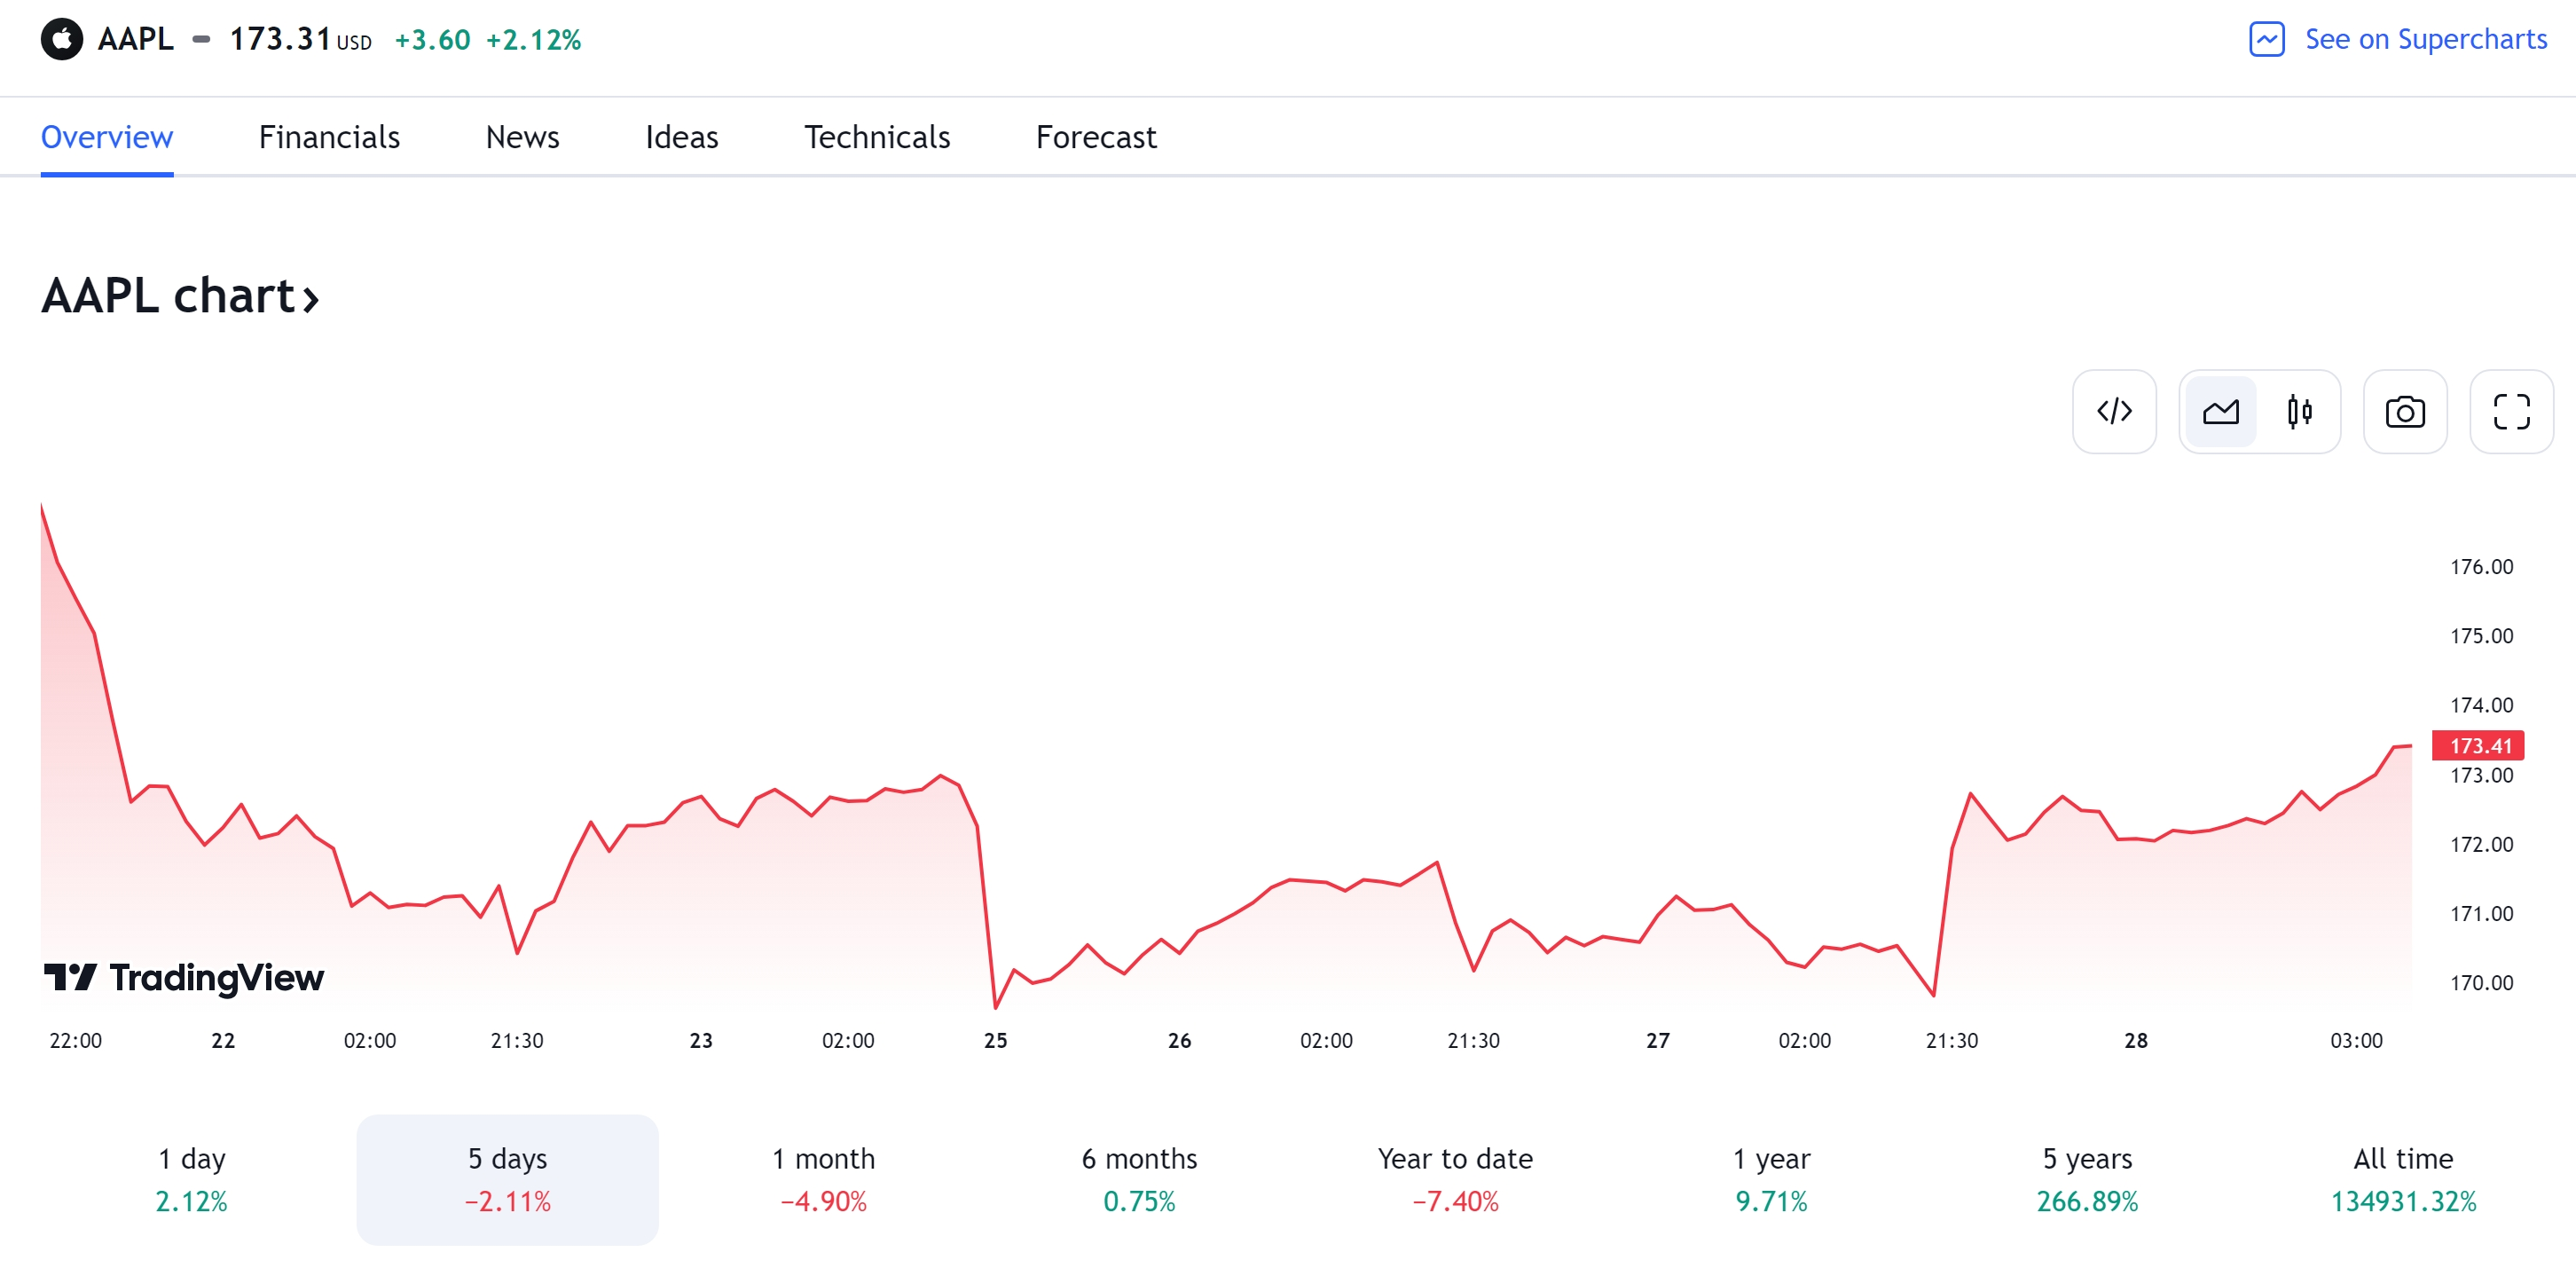Switch to area chart style
Viewport: 2576px width, 1276px height.
(x=2220, y=411)
